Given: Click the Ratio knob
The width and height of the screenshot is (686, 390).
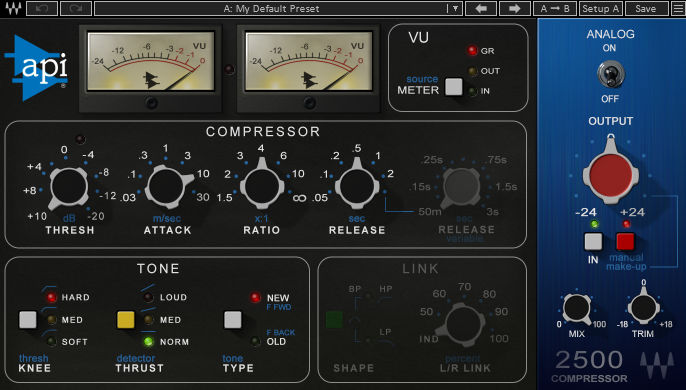Looking at the screenshot, I should click(x=262, y=187).
